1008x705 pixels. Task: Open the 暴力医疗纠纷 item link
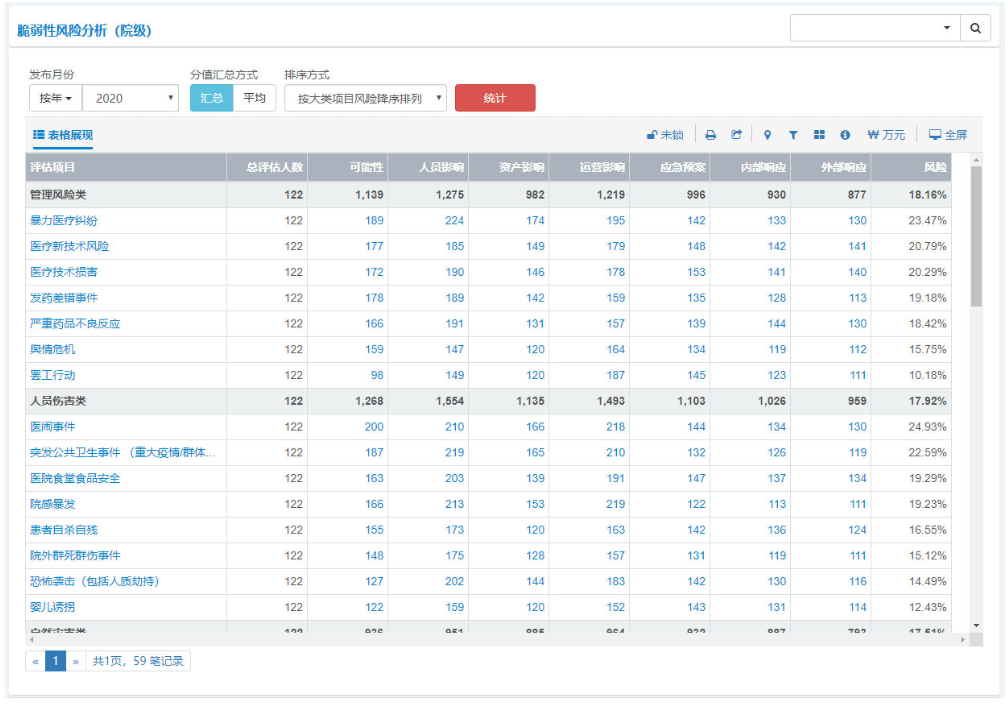pyautogui.click(x=64, y=220)
